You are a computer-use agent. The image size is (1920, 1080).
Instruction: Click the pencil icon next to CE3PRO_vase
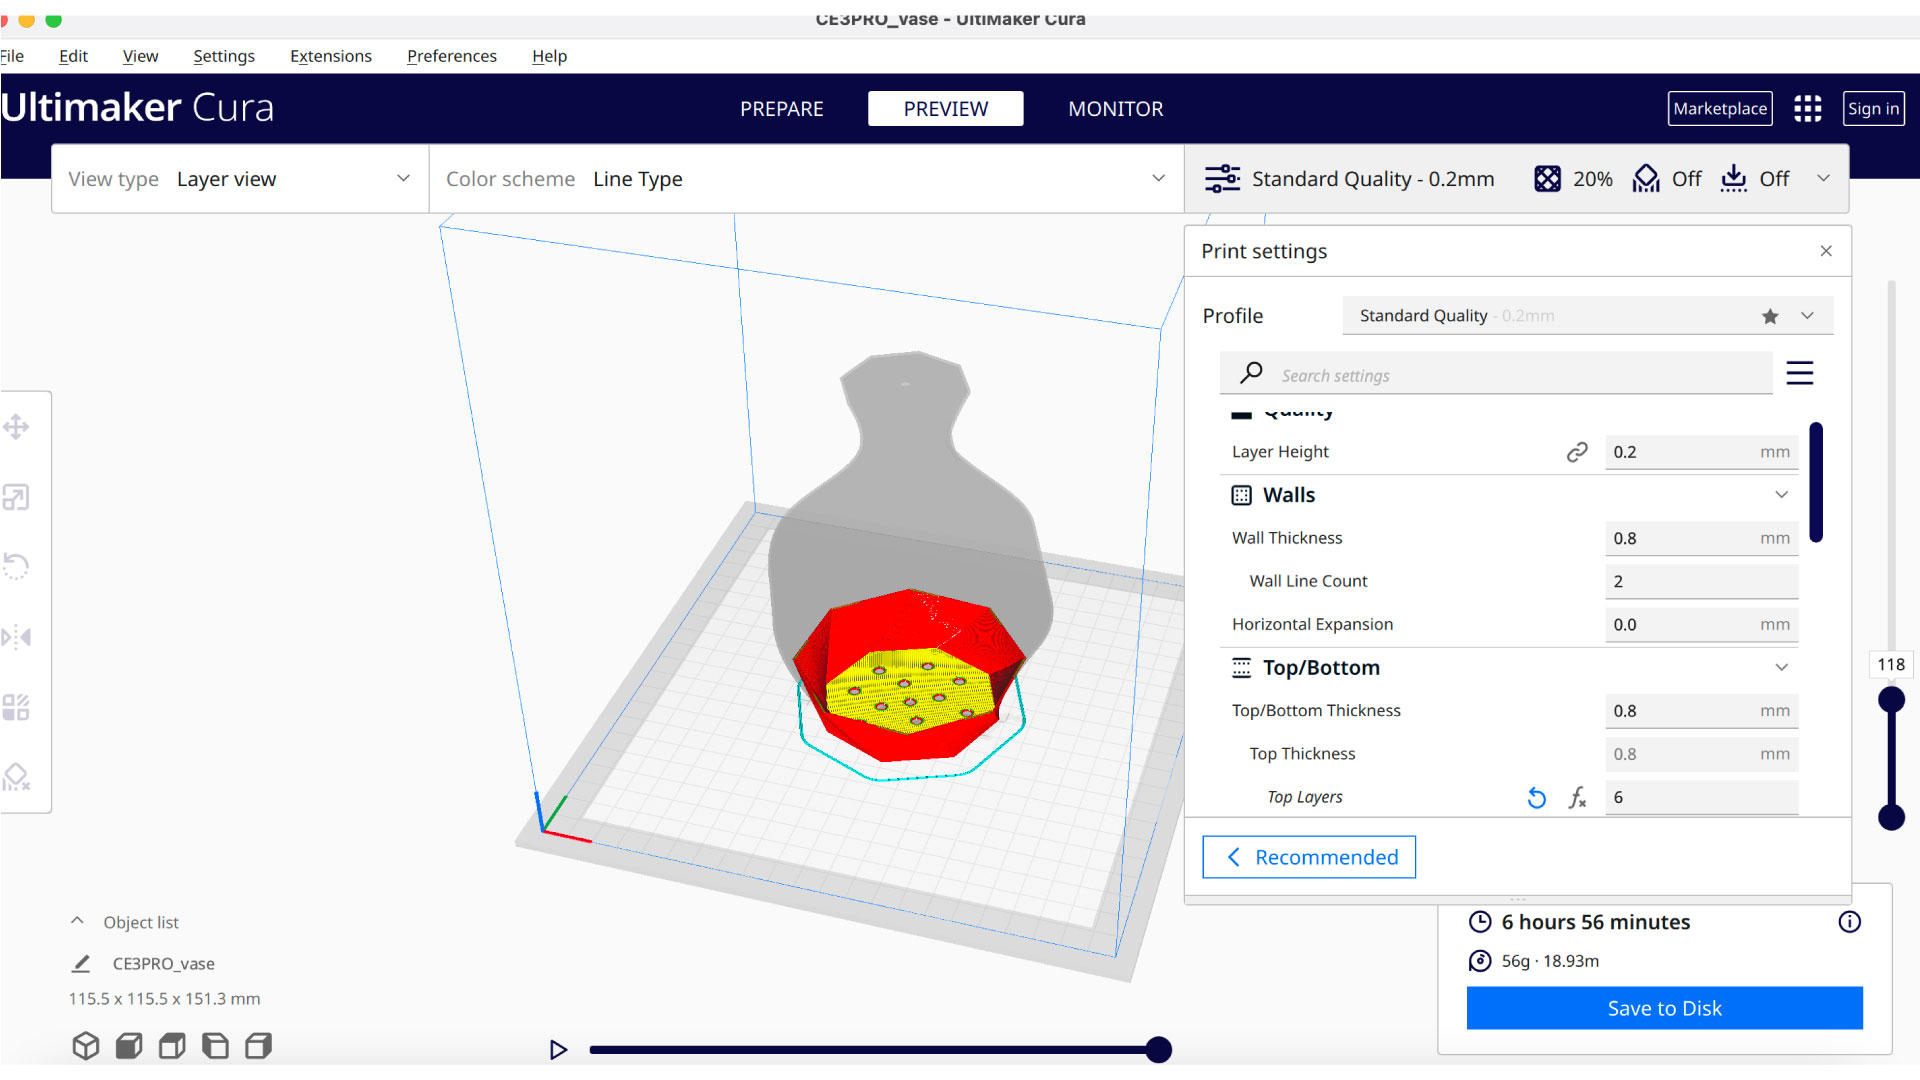[81, 964]
